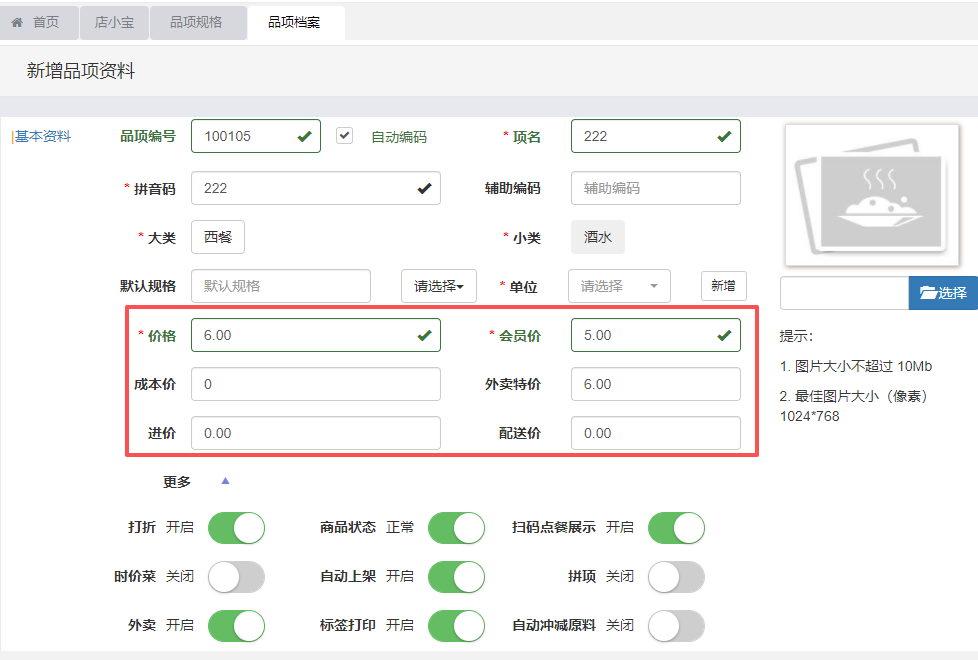This screenshot has height=660, width=978.
Task: Enable the 时价菜 toggle switch
Action: point(236,577)
